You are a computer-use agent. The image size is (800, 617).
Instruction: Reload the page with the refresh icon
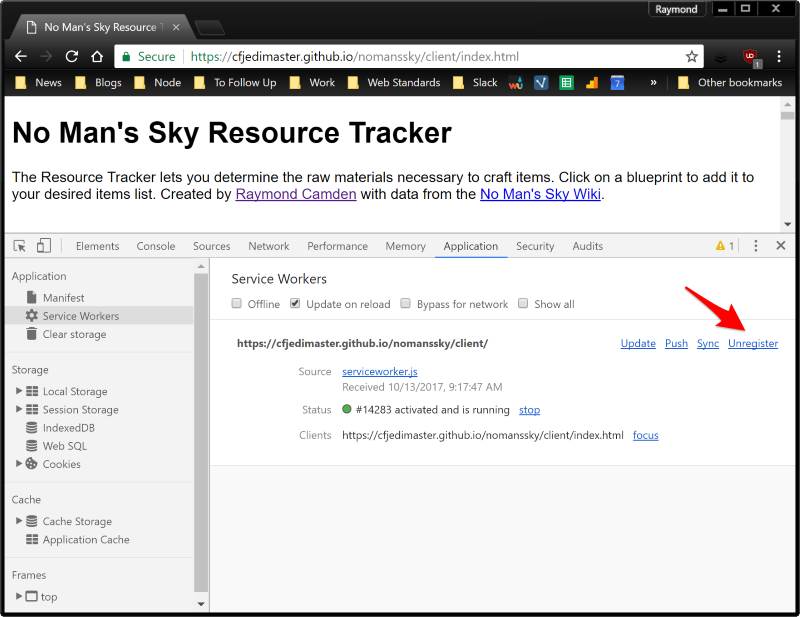(x=71, y=57)
